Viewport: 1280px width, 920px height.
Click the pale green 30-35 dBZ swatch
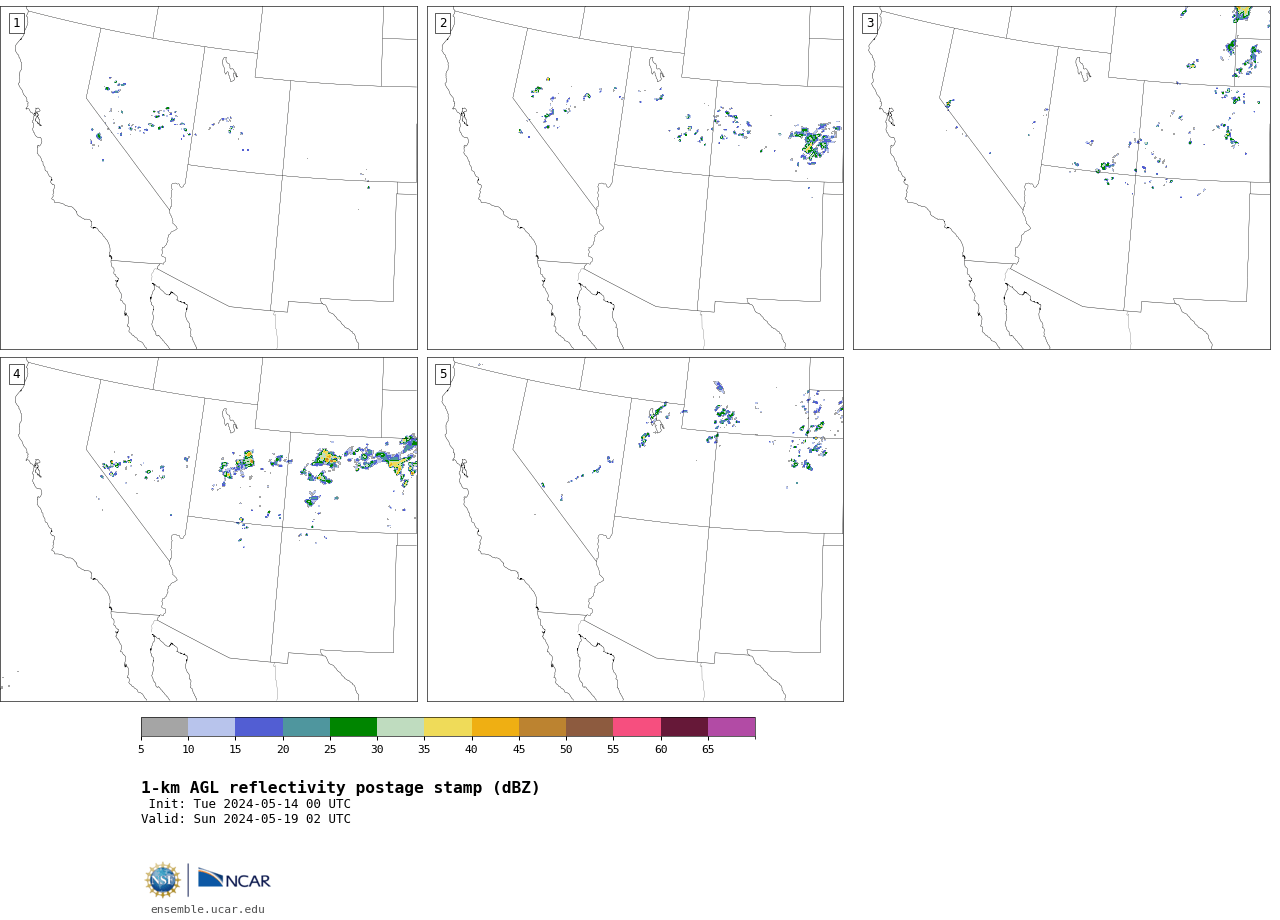401,727
